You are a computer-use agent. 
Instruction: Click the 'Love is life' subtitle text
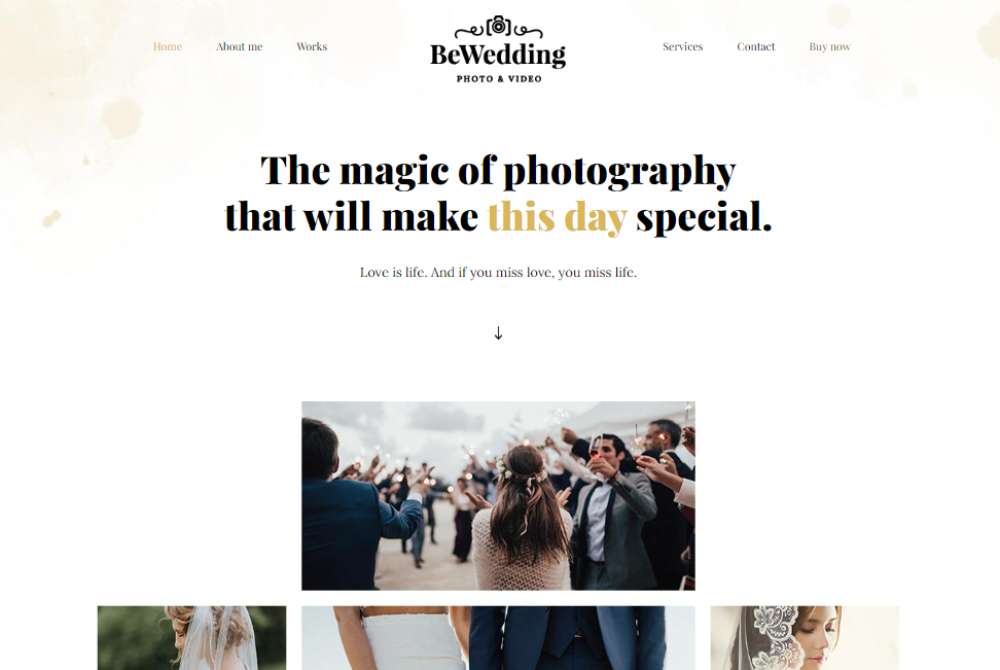(498, 272)
